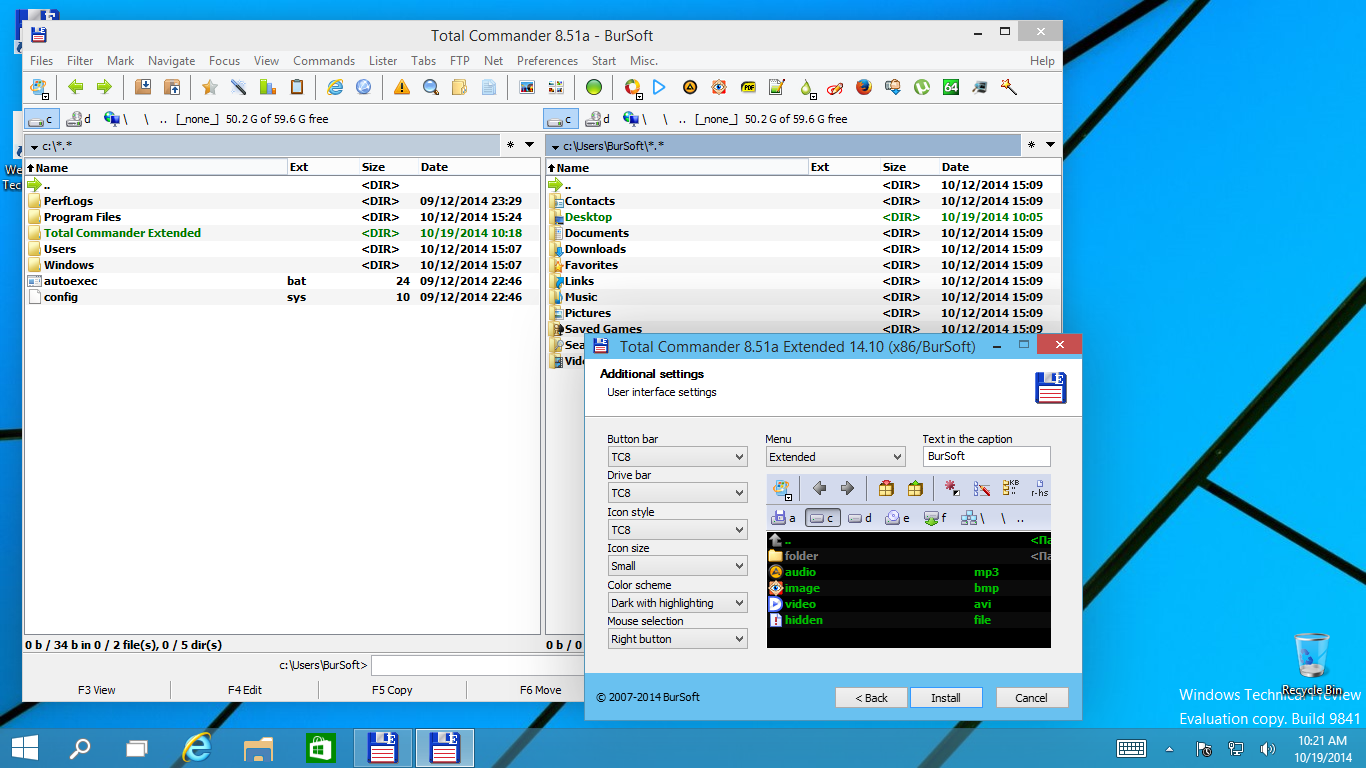1366x768 pixels.
Task: Click the yellow PDF toolbar icon
Action: click(x=748, y=87)
